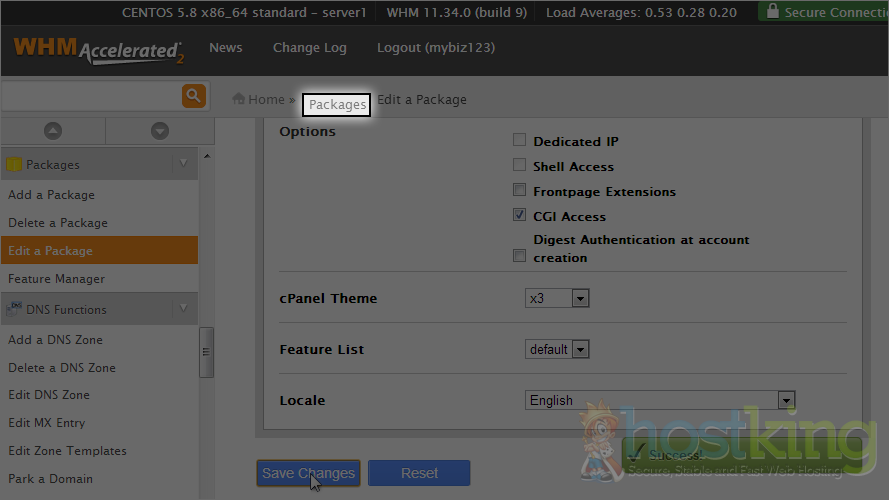889x500 pixels.
Task: Enable the Dedicated IP checkbox
Action: pyautogui.click(x=519, y=141)
